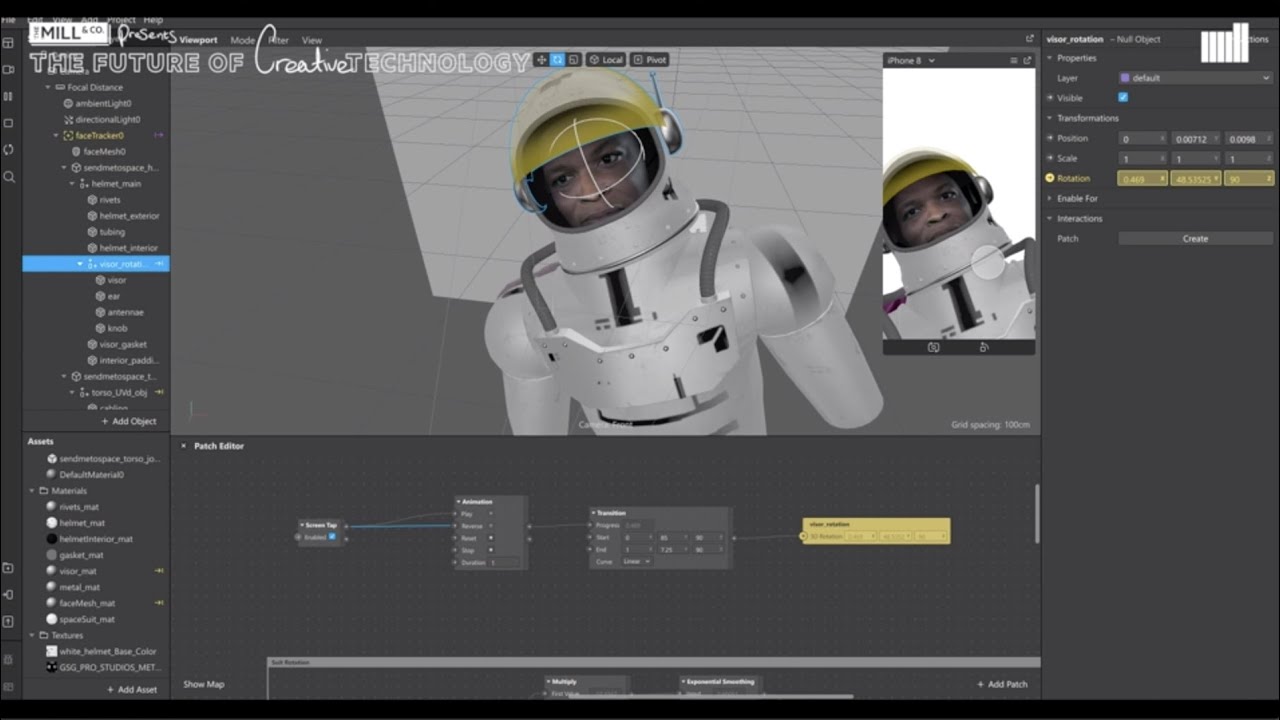Click the Position property patch arrow
This screenshot has height=720, width=1280.
[x=1050, y=138]
